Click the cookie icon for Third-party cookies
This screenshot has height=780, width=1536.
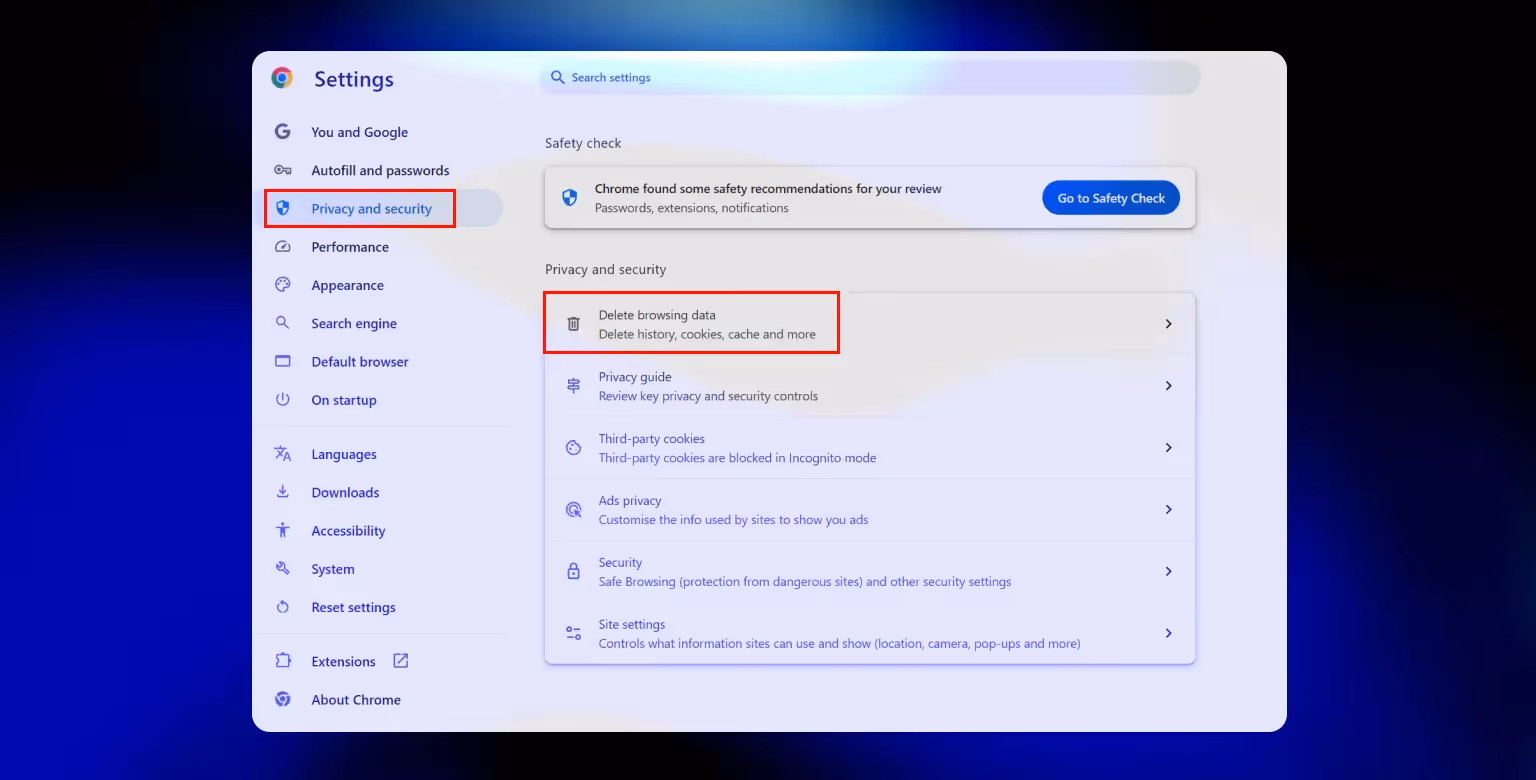573,448
